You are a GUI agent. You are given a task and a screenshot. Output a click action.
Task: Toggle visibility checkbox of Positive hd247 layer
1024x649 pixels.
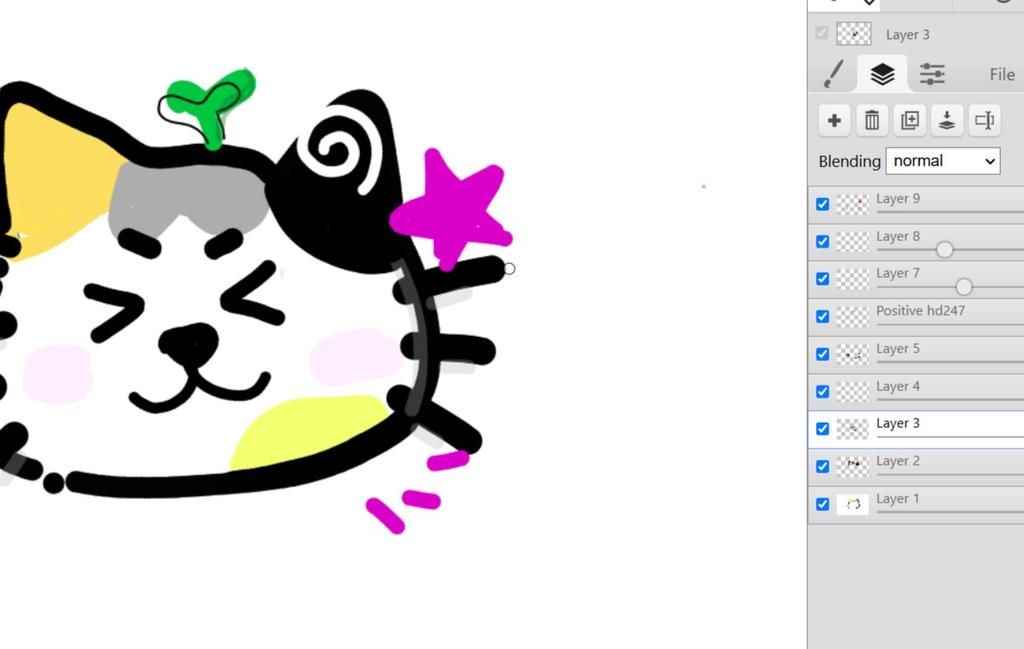click(823, 316)
